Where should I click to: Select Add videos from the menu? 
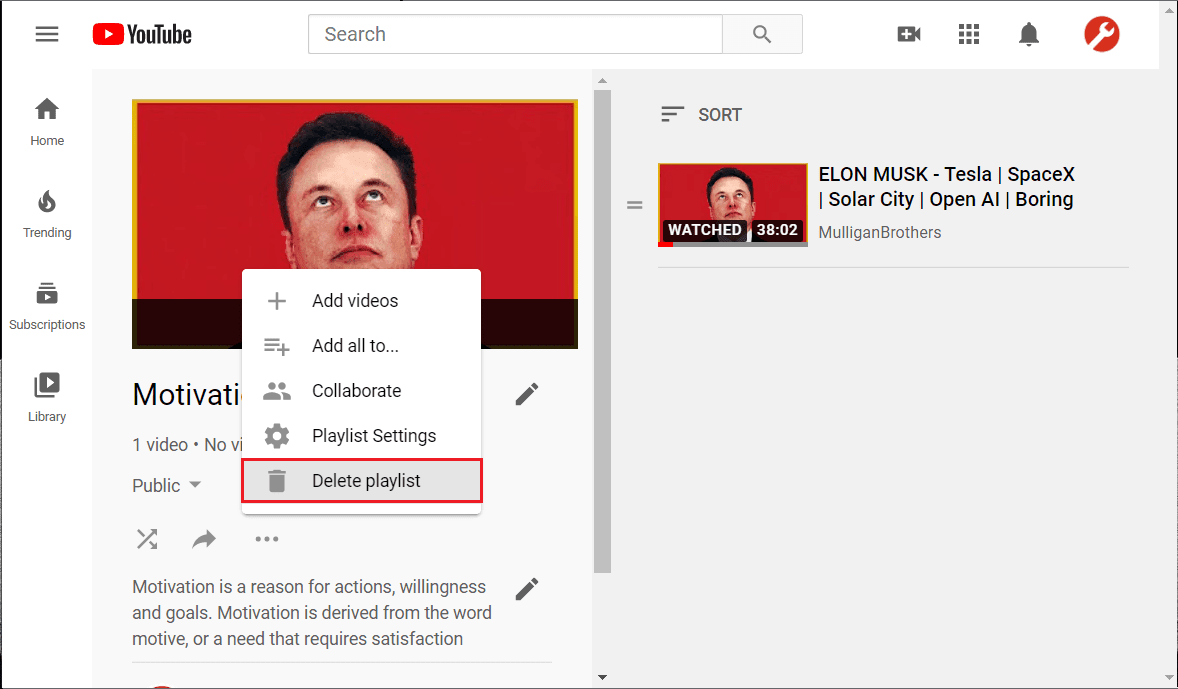pos(355,300)
